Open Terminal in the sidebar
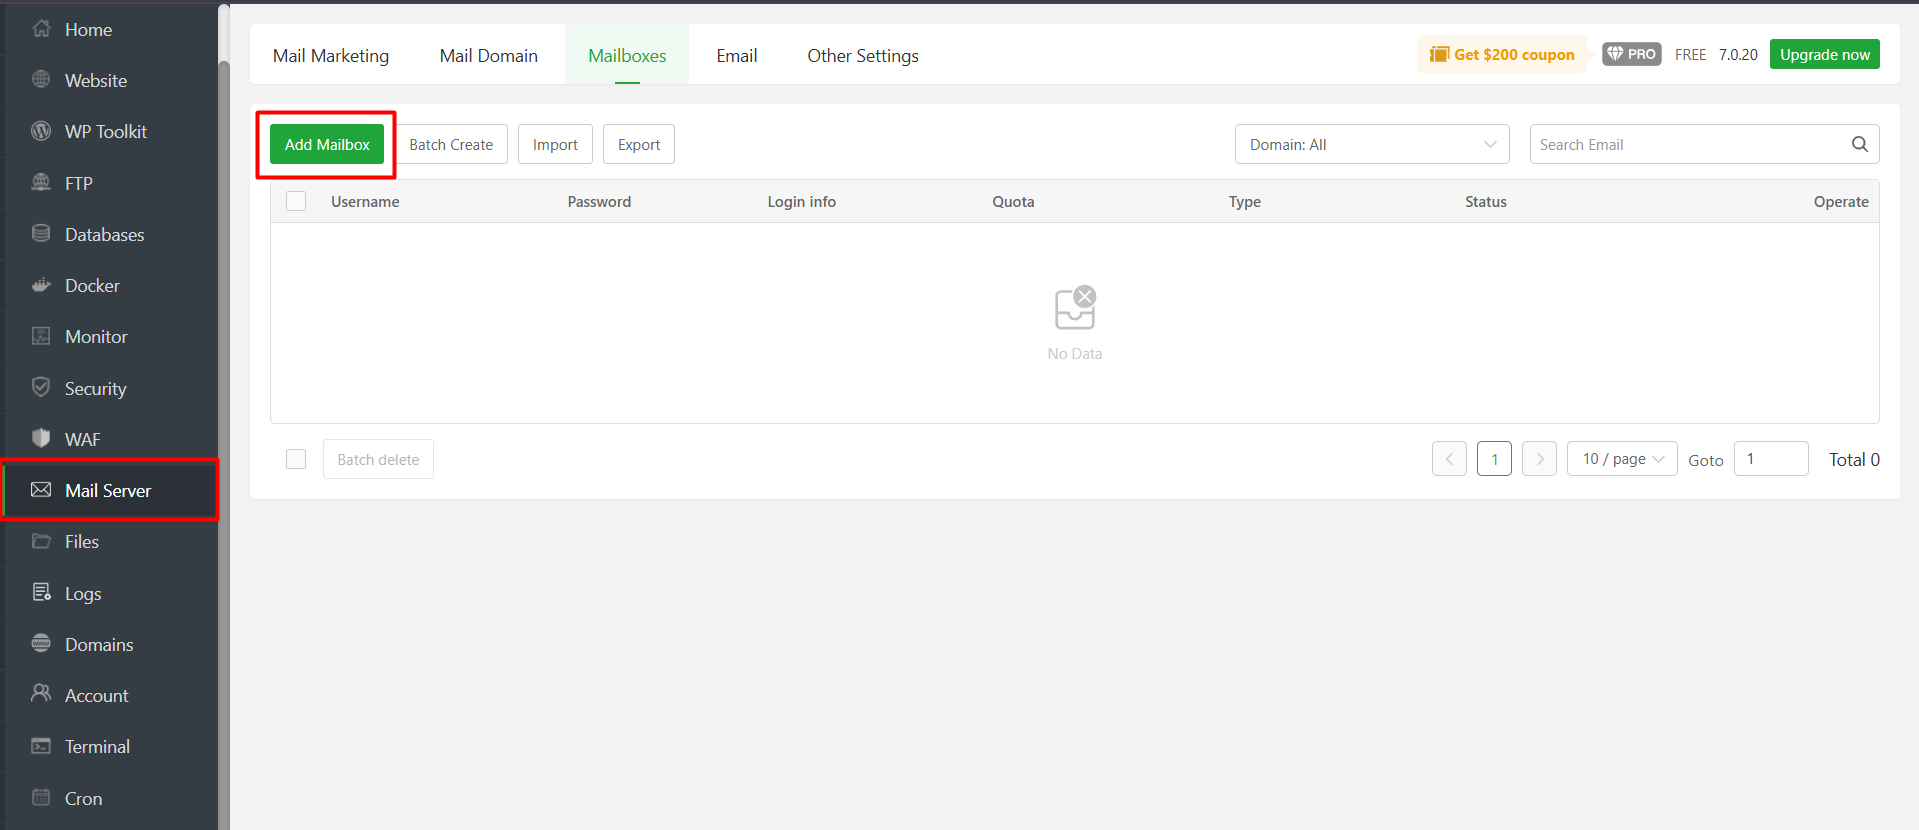 (x=110, y=746)
